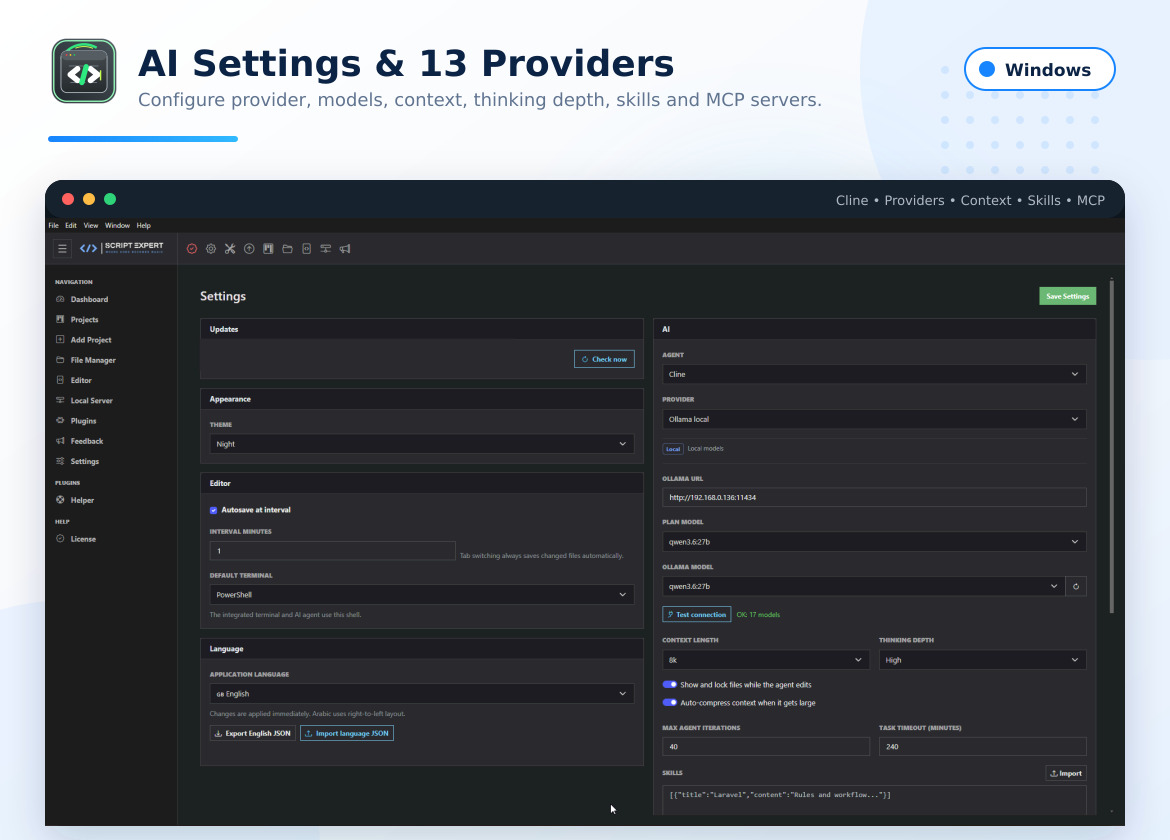The height and width of the screenshot is (840, 1170).
Task: Open the folder icon in the toolbar
Action: pos(287,249)
